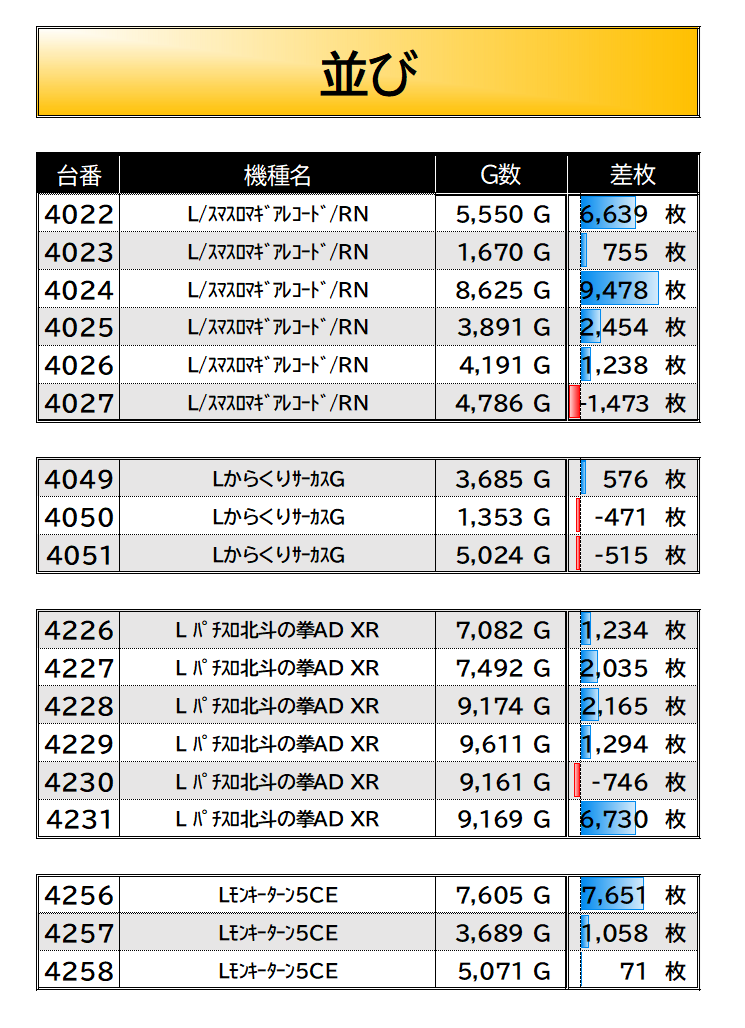Click the 2,454 枚 difference value
The image size is (745, 1028).
[633, 327]
